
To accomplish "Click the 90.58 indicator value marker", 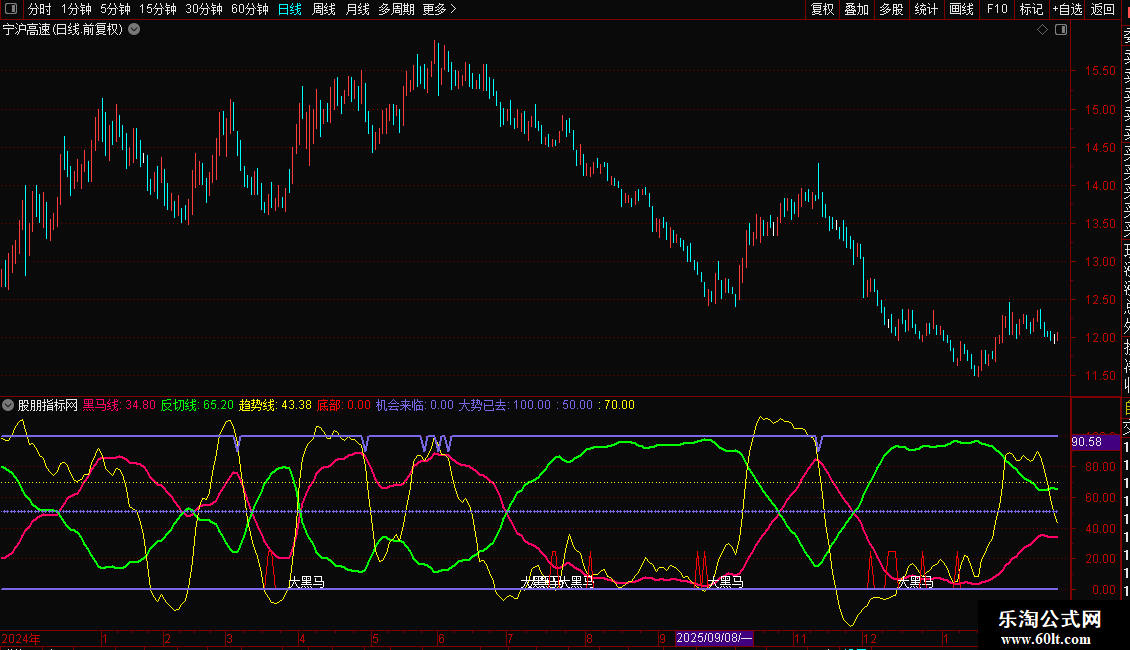I will pyautogui.click(x=1086, y=442).
